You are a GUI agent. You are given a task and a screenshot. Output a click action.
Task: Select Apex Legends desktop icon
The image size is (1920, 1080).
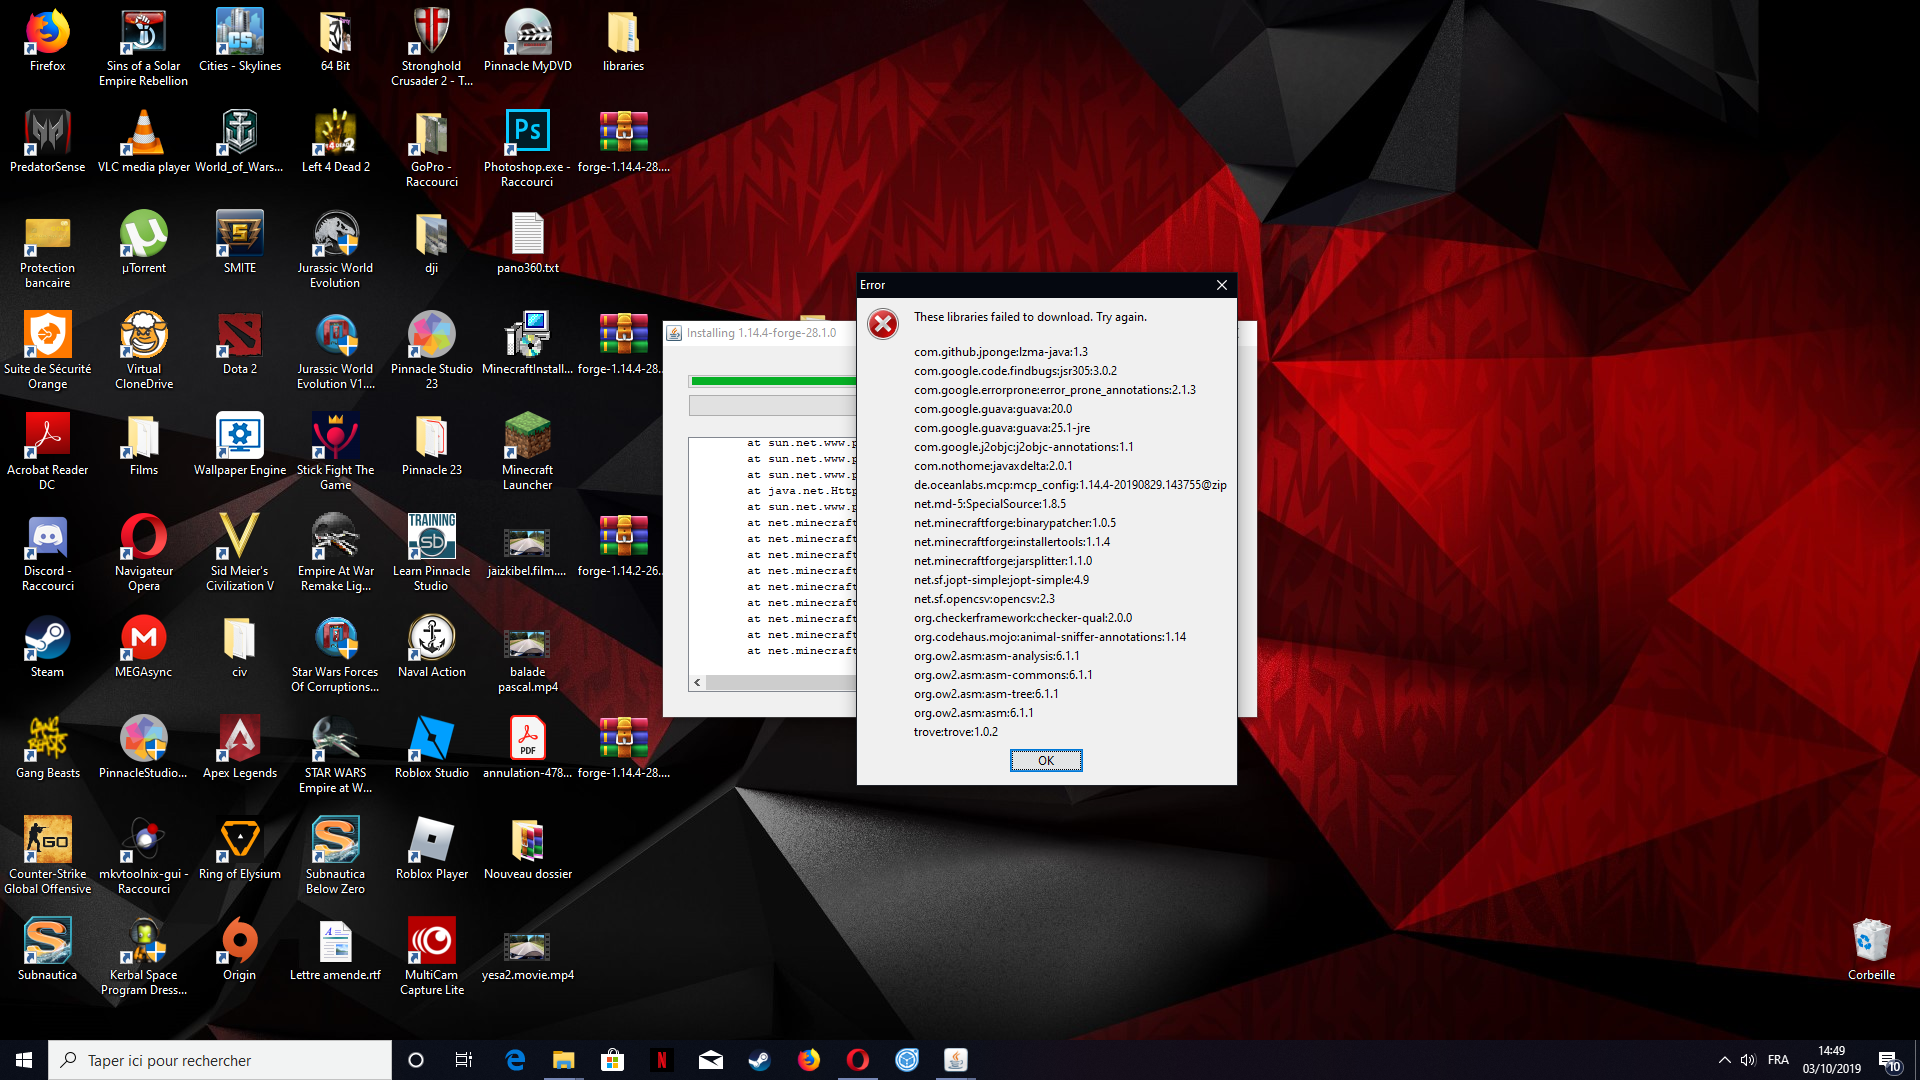click(240, 749)
